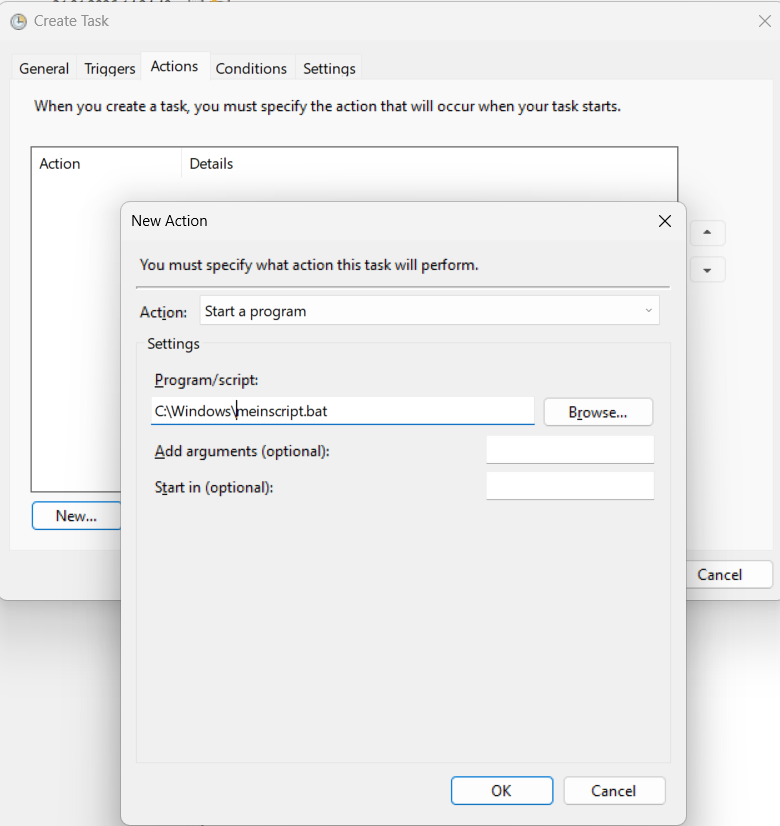Screen dimensions: 780x826
Task: Click Browse to pick a program
Action: point(598,412)
